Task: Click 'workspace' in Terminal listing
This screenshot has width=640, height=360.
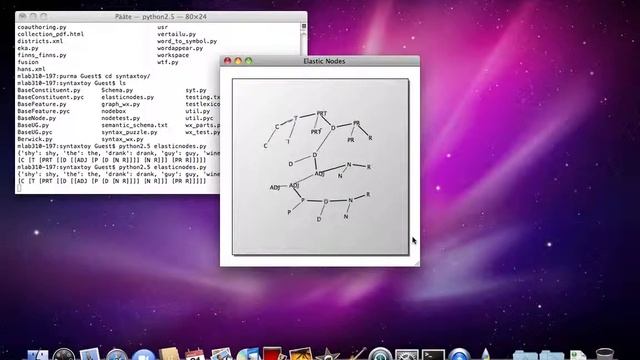Action: (x=173, y=55)
